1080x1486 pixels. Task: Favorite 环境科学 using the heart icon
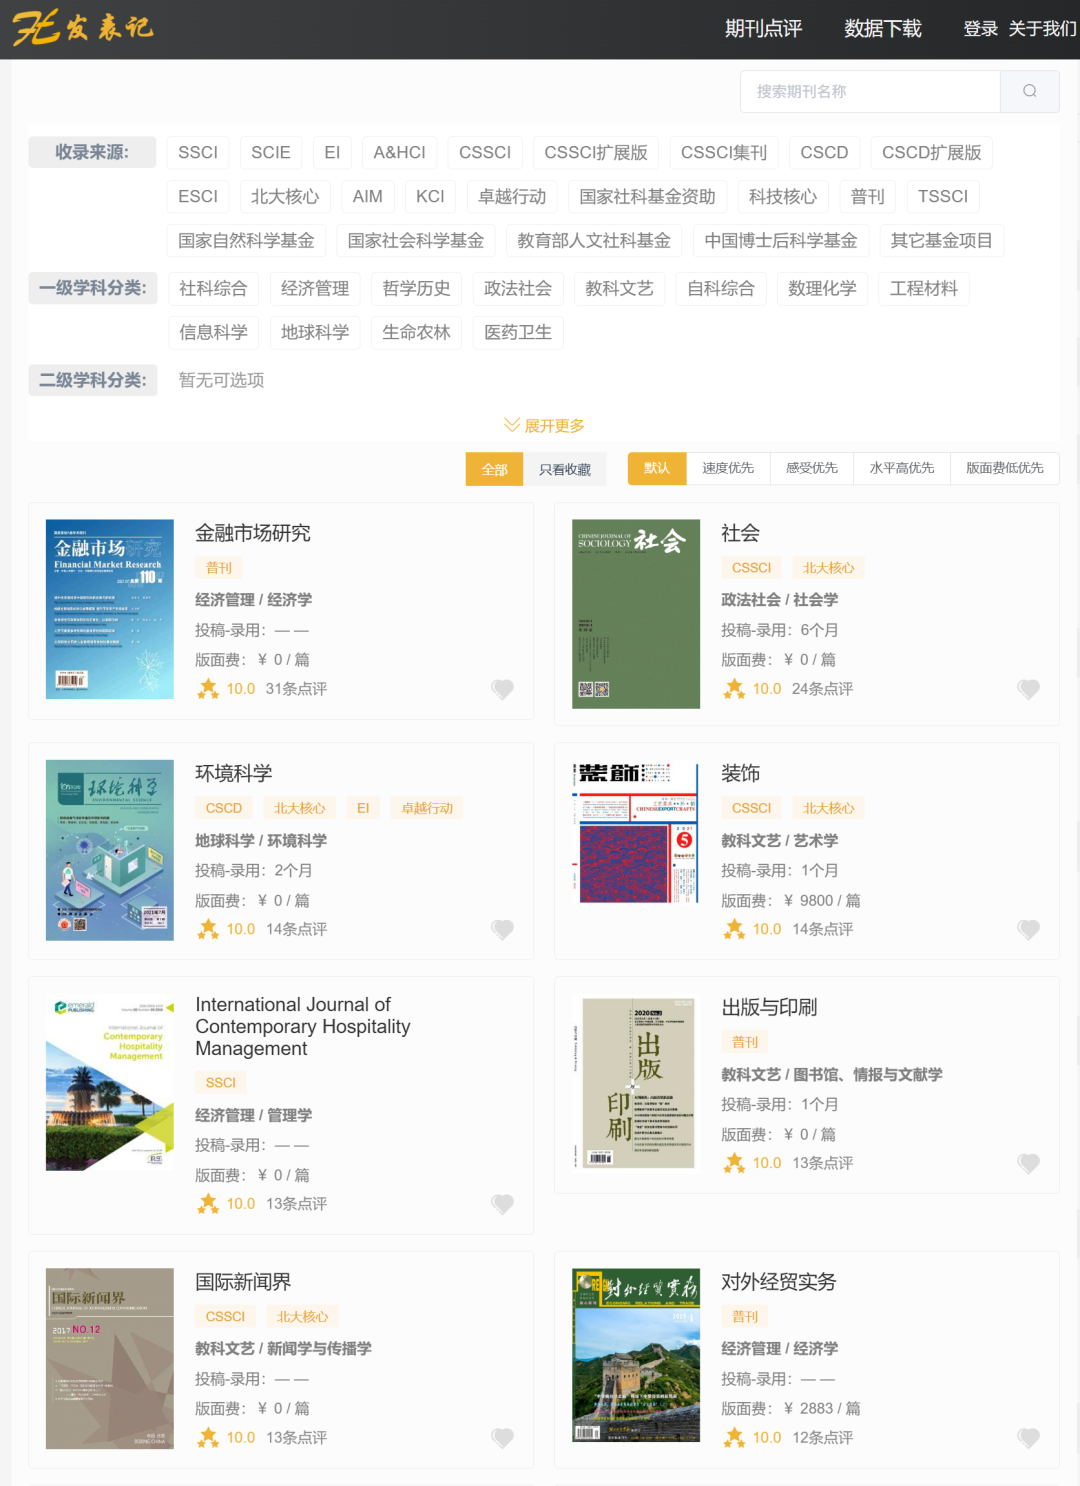click(502, 929)
